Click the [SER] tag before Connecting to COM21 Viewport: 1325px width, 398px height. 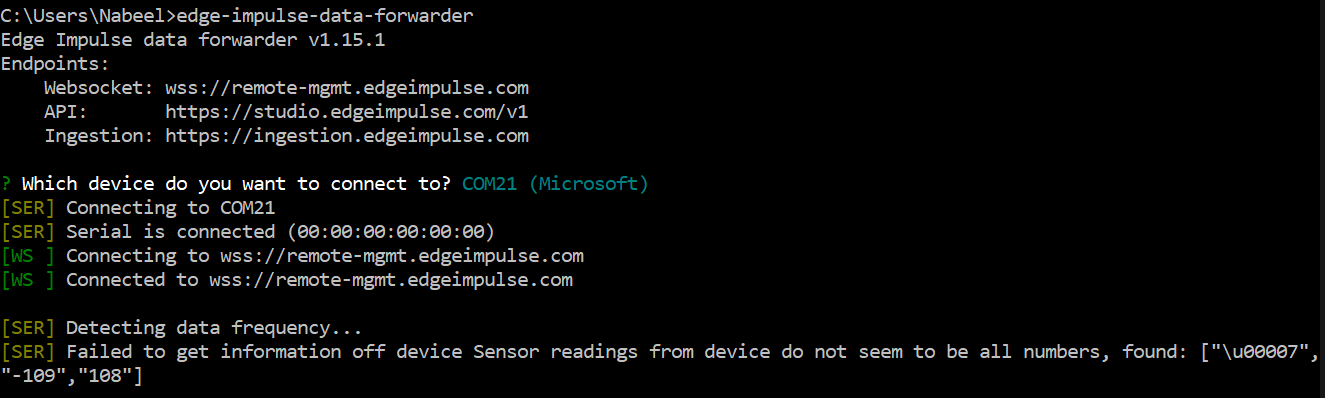point(28,208)
